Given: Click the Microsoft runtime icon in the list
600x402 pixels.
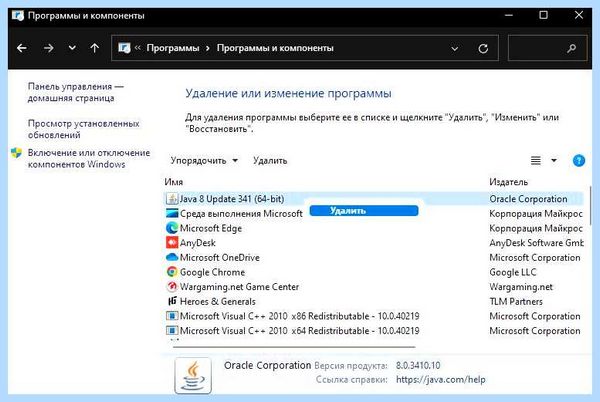Looking at the screenshot, I should click(172, 213).
